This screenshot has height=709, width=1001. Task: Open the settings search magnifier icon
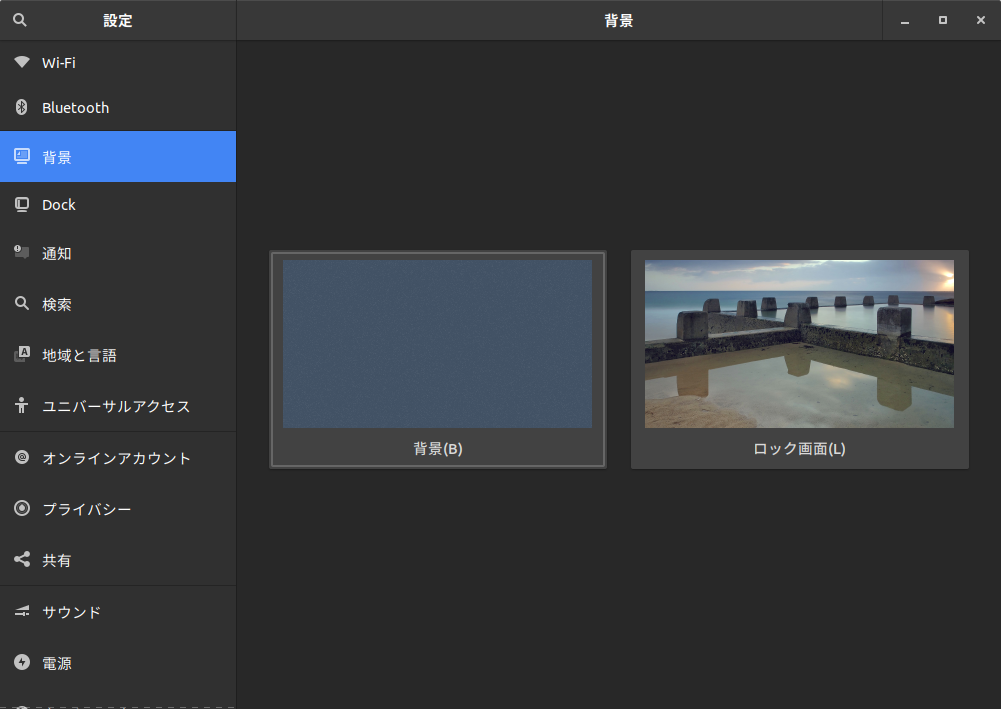click(20, 20)
